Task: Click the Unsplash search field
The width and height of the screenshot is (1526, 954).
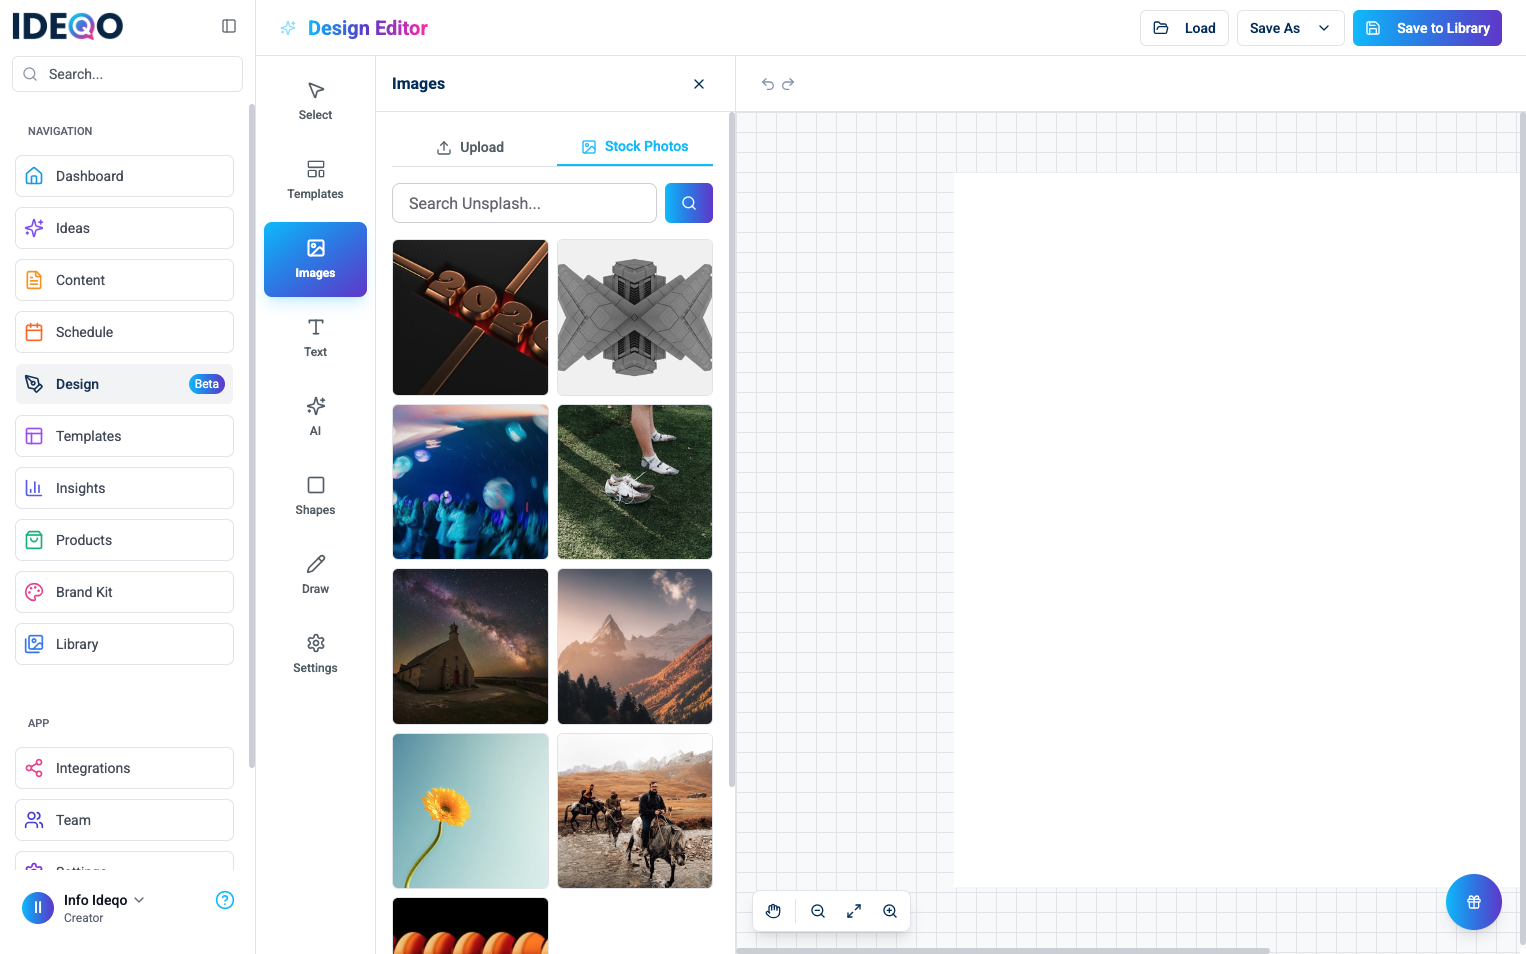Action: click(x=524, y=203)
